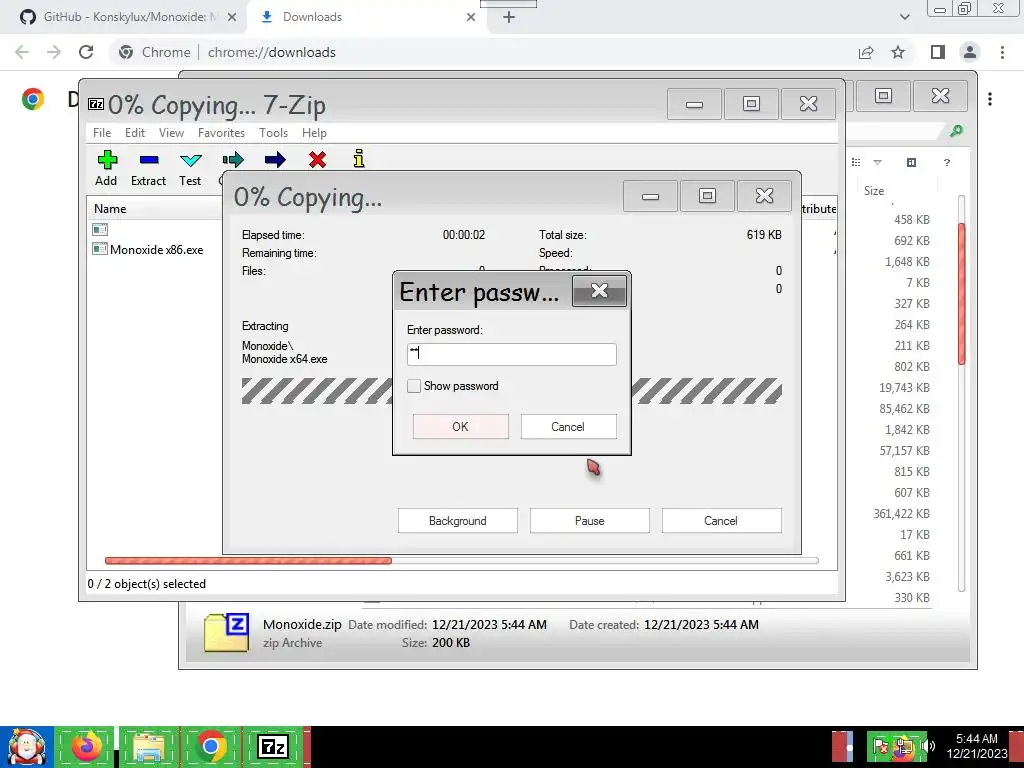Click the striped extraction progress bar
Screen dimensions: 1024x768
coord(511,391)
